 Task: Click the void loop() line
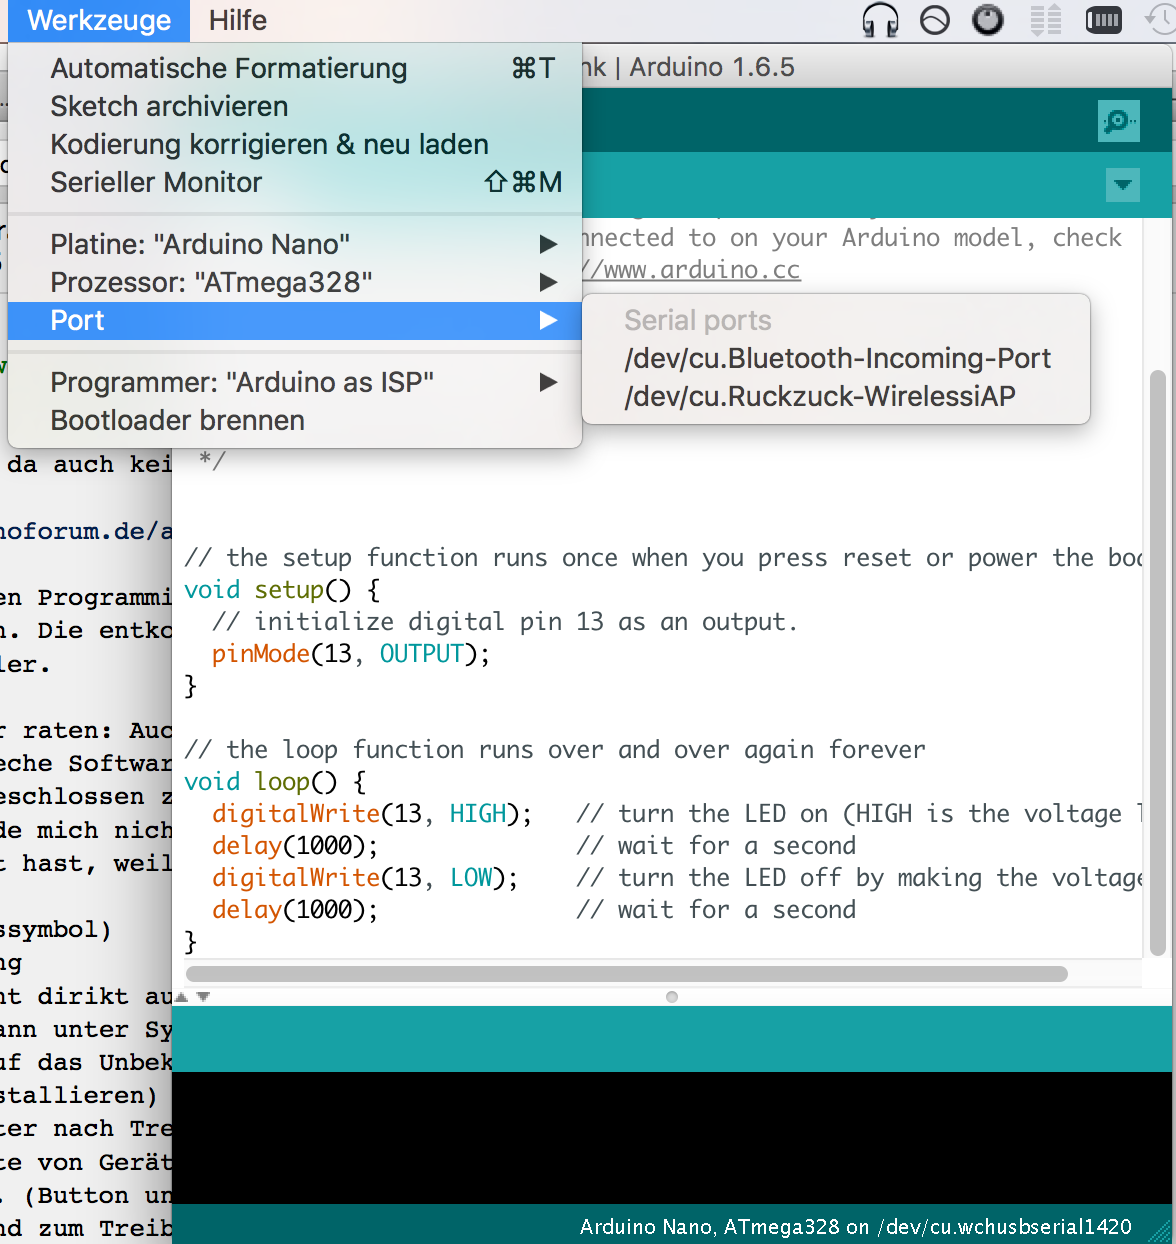(275, 782)
